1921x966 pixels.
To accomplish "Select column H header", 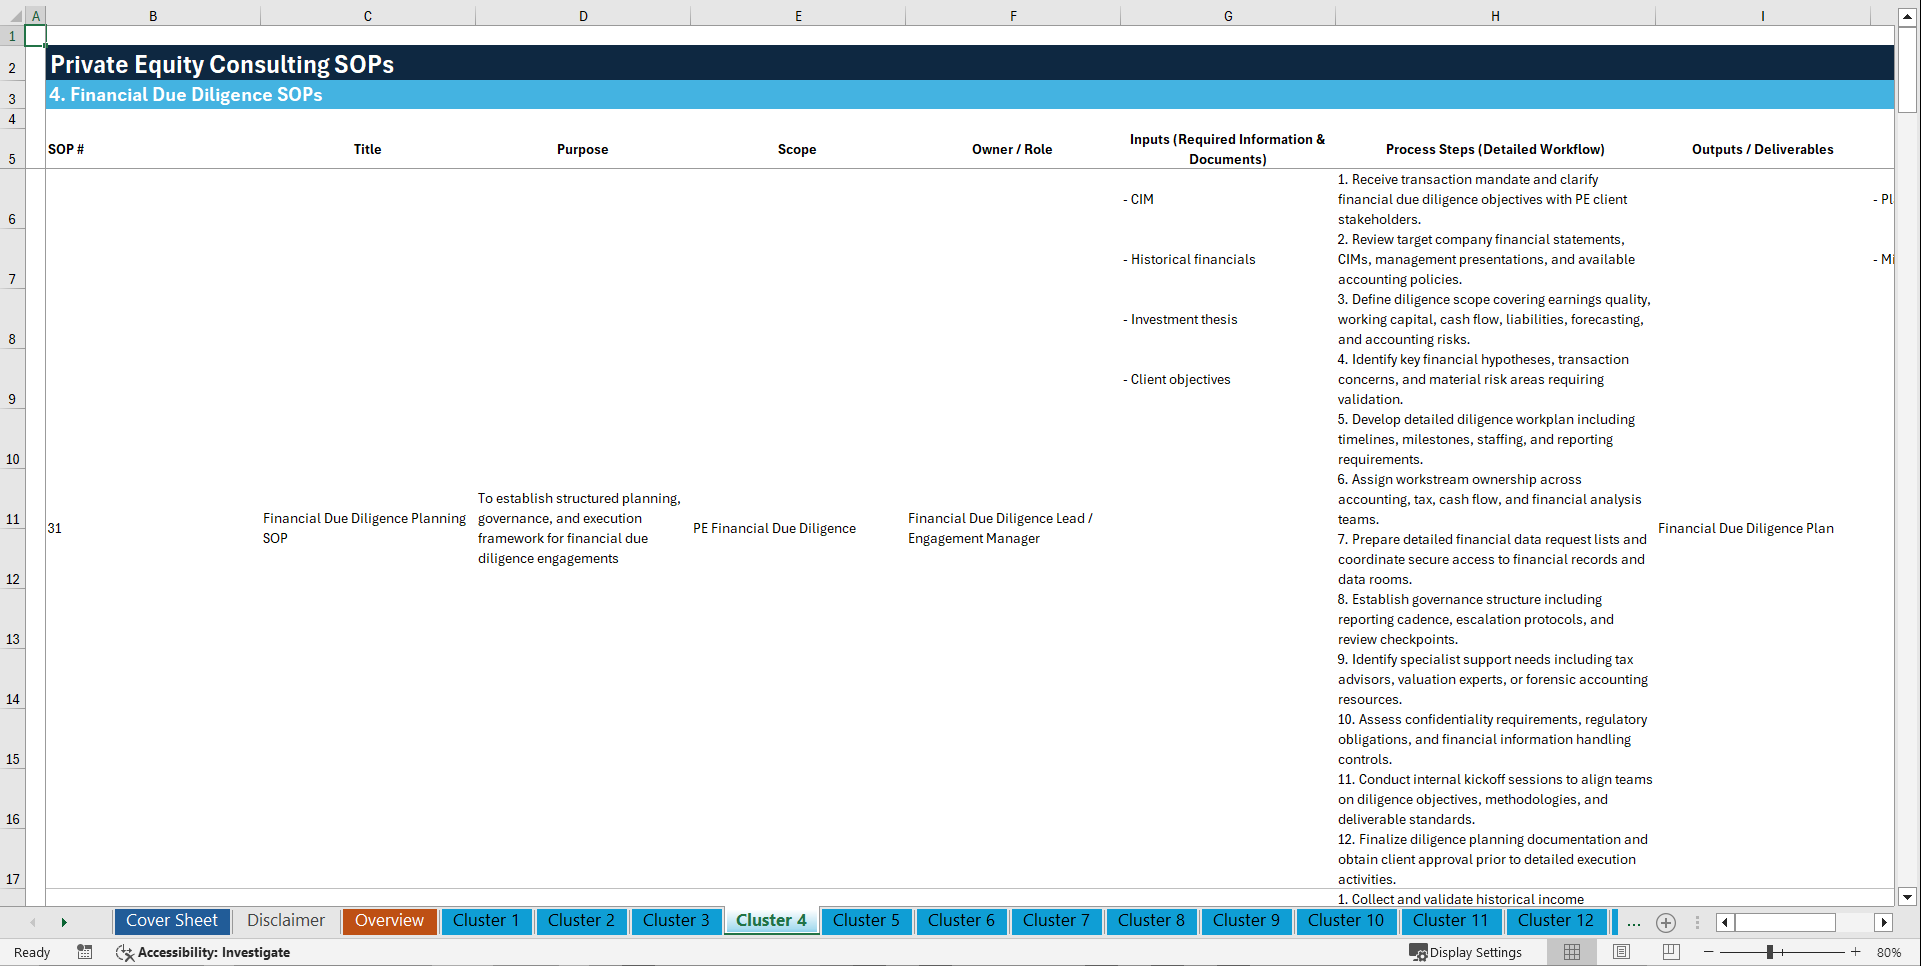I will (x=1495, y=16).
